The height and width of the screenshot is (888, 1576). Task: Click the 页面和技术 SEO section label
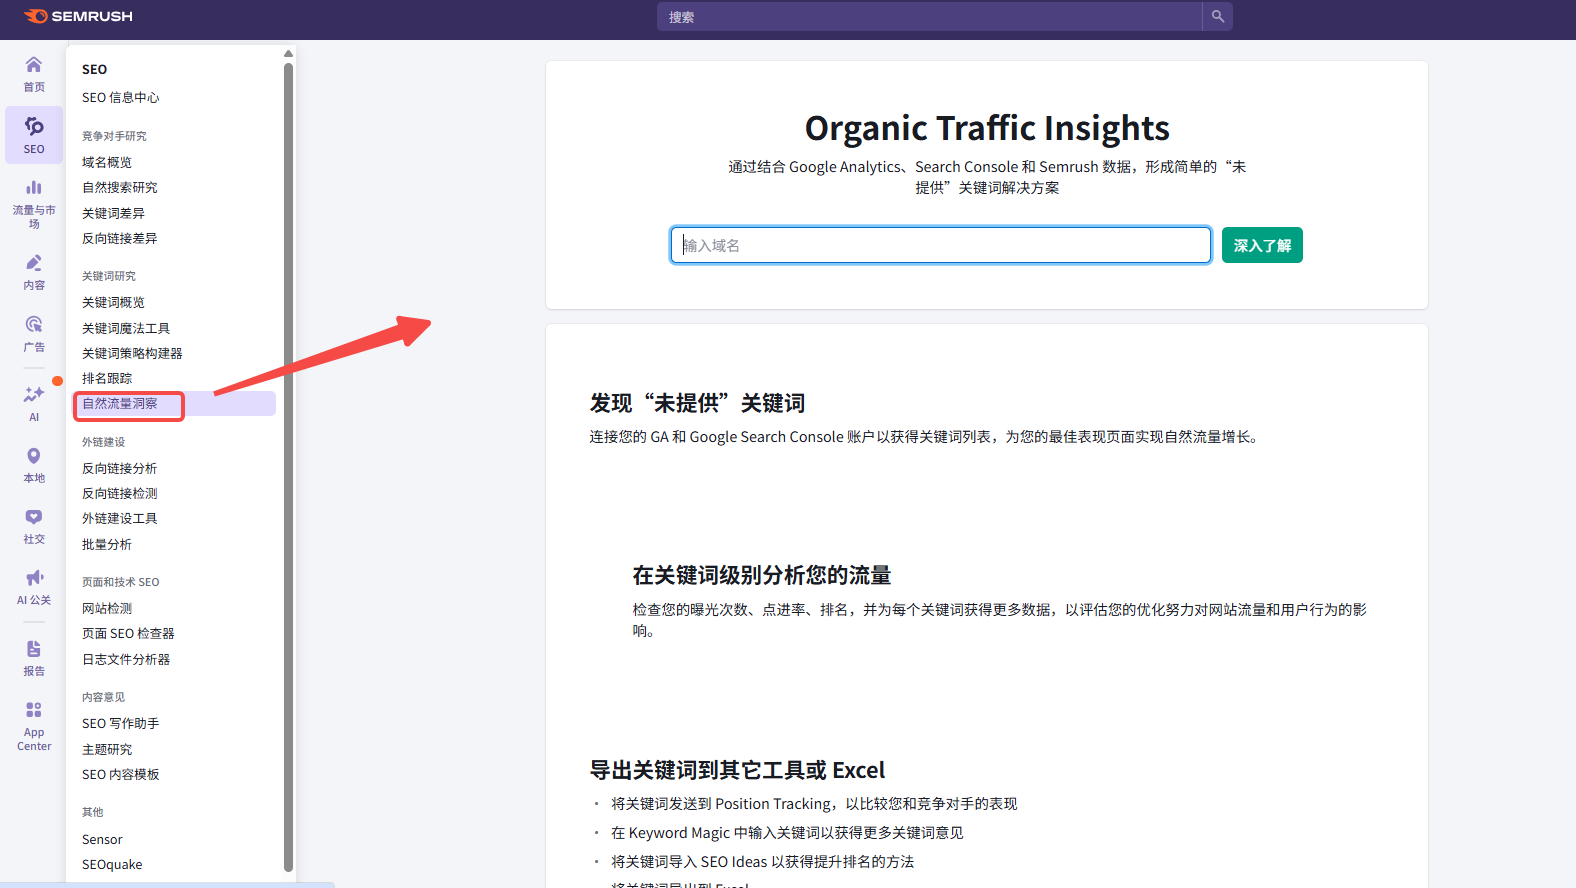coord(120,582)
